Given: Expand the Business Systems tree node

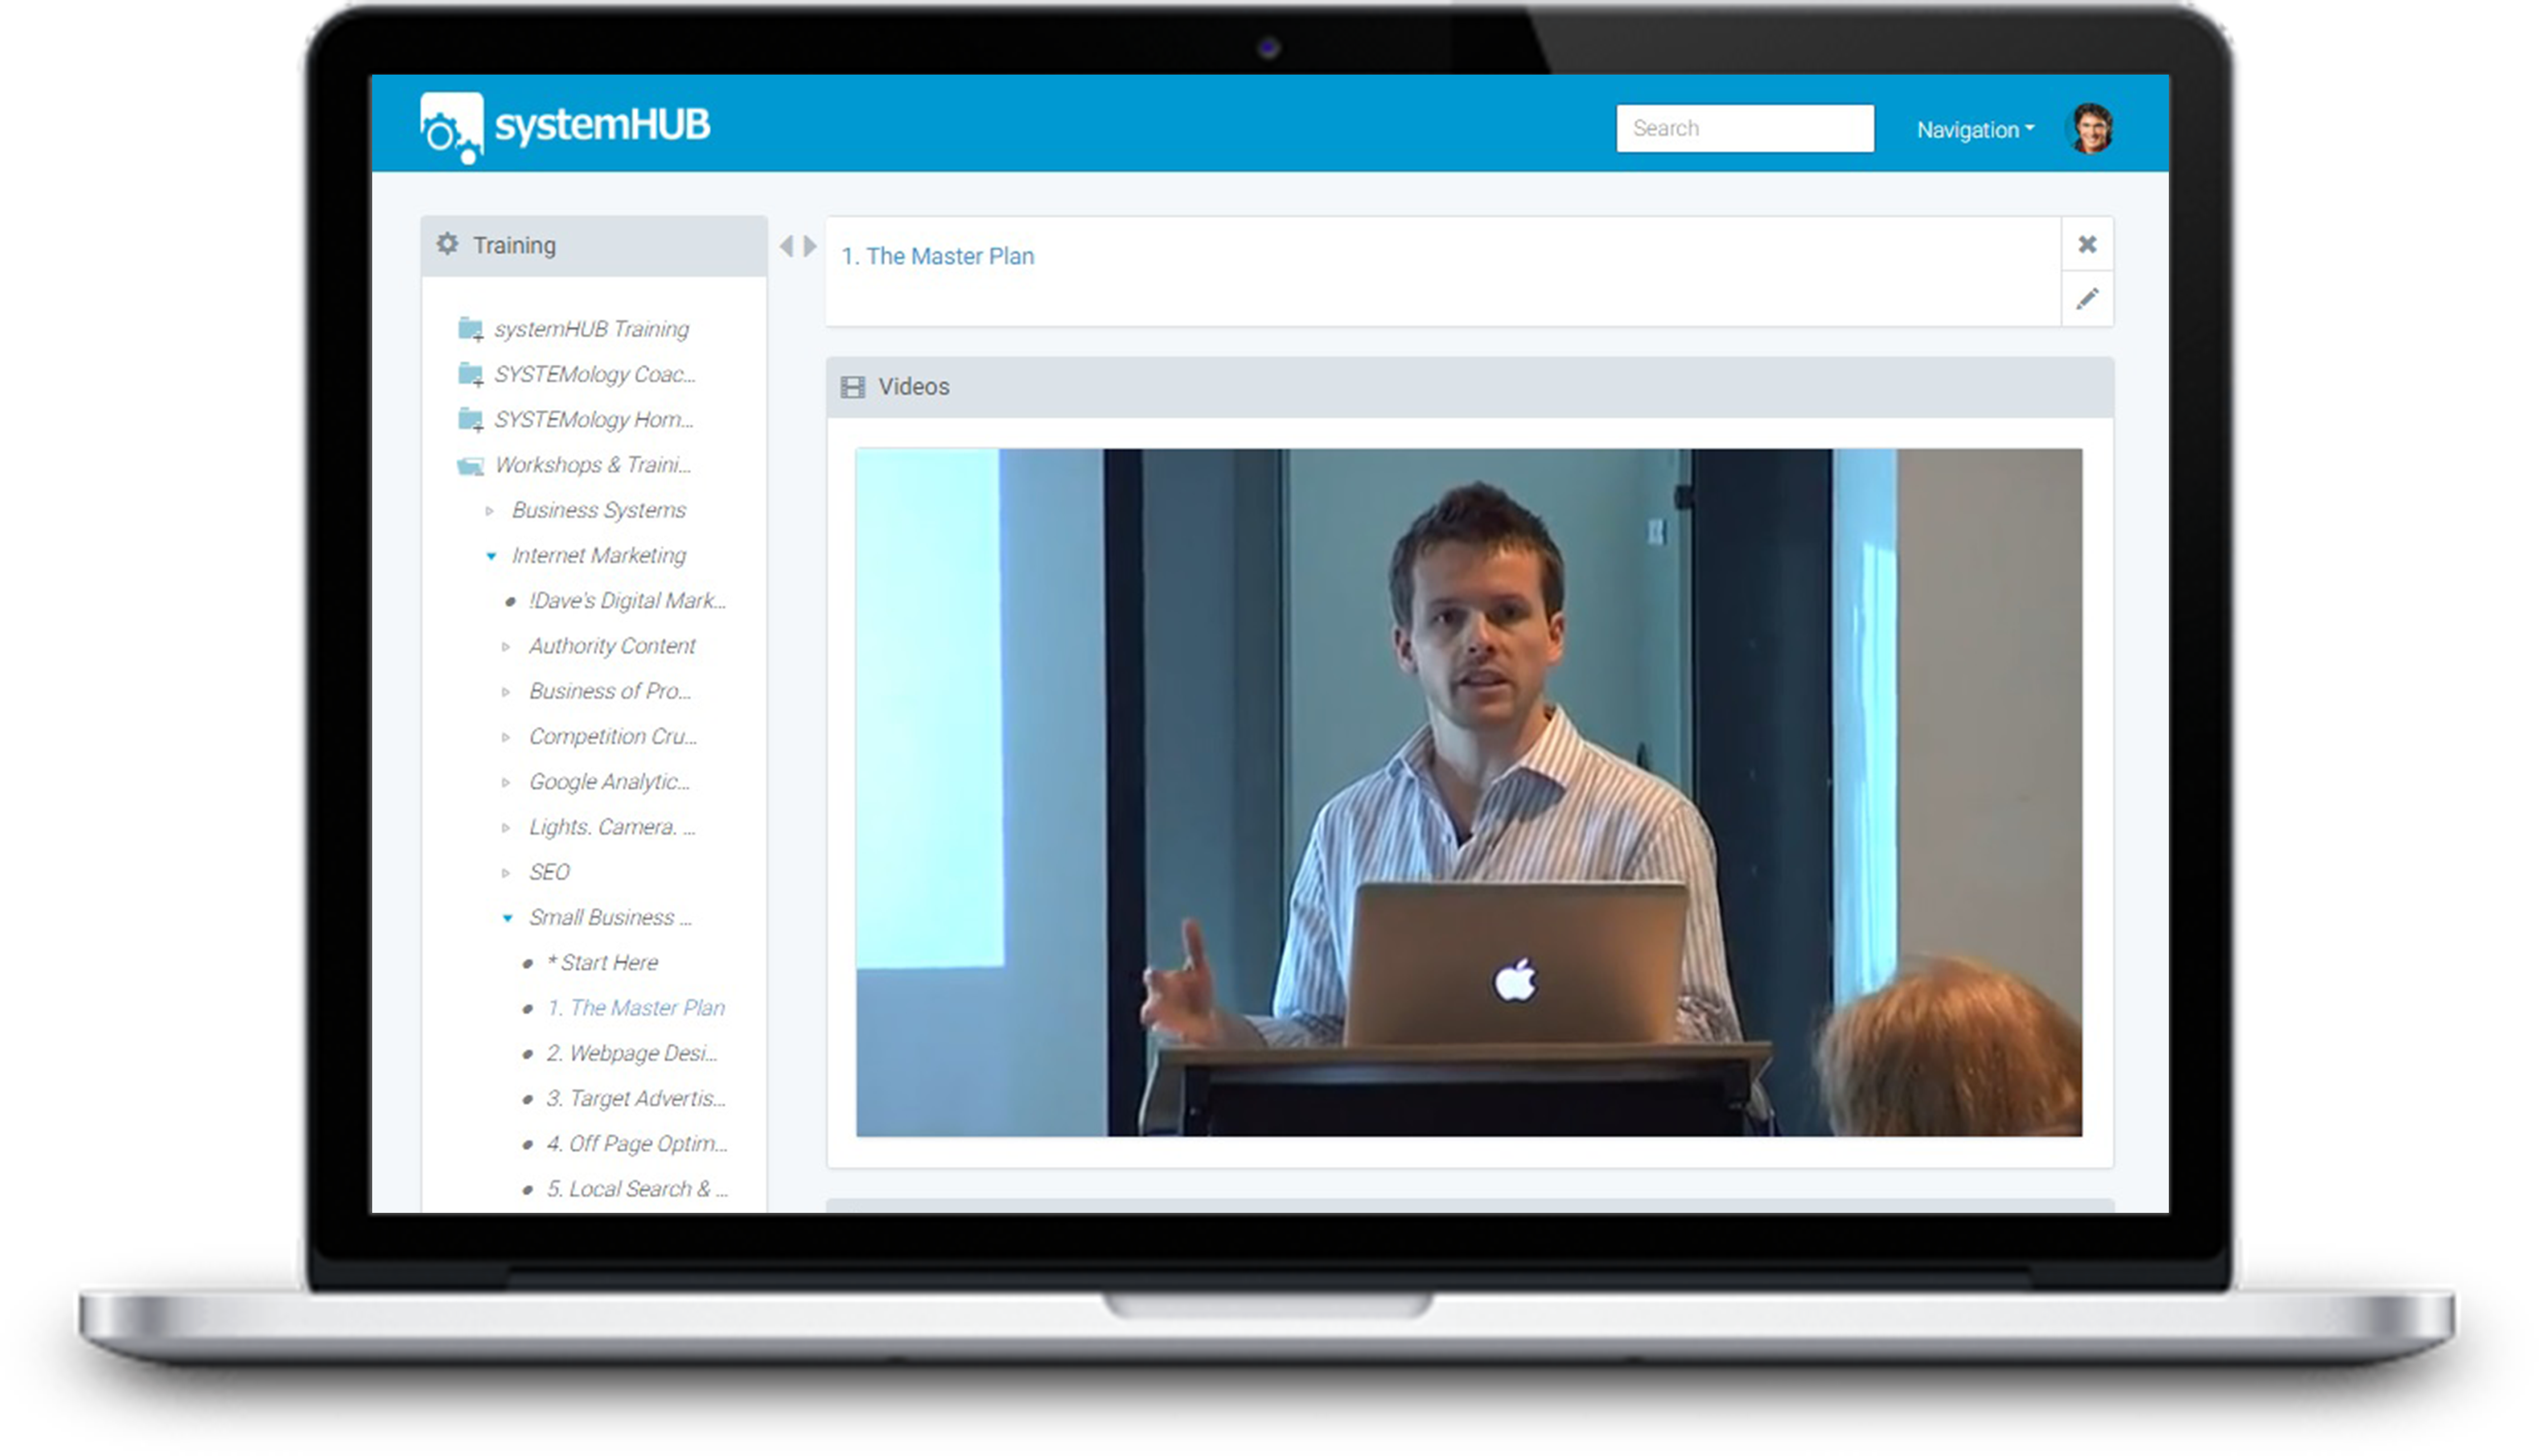Looking at the screenshot, I should 489,511.
